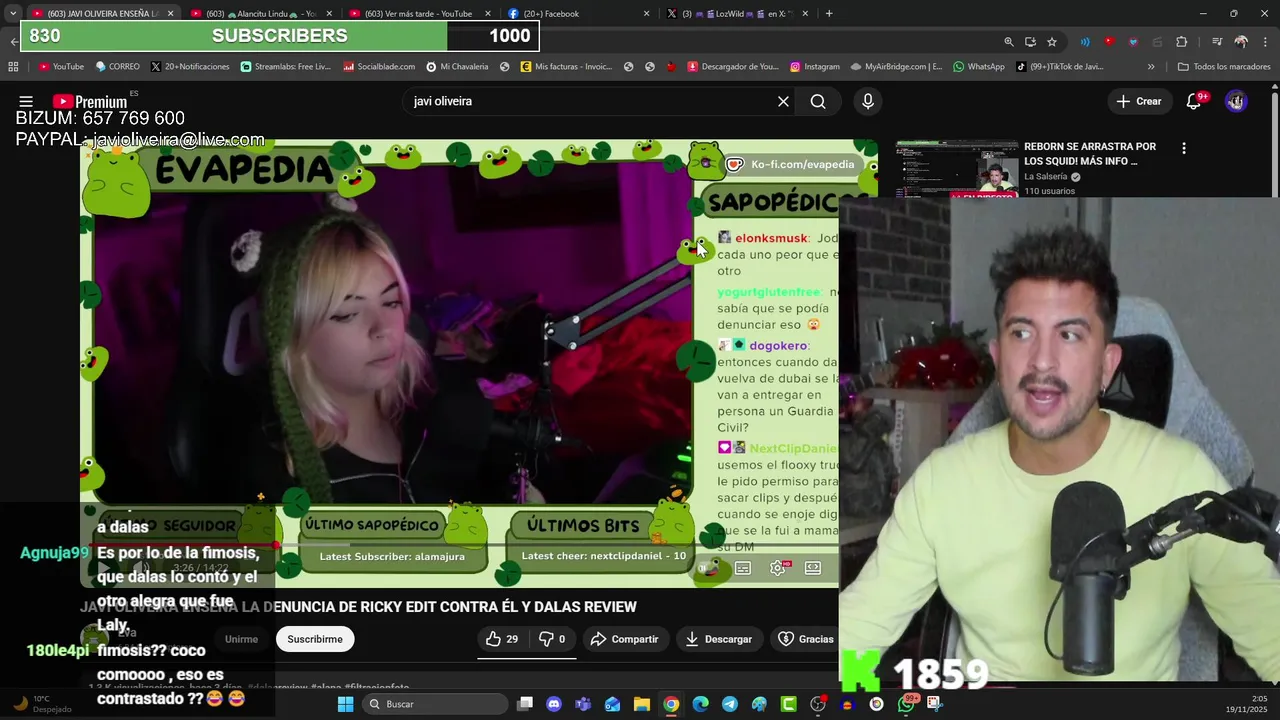Open WhatsApp from taskbar
The height and width of the screenshot is (720, 1280).
click(906, 704)
